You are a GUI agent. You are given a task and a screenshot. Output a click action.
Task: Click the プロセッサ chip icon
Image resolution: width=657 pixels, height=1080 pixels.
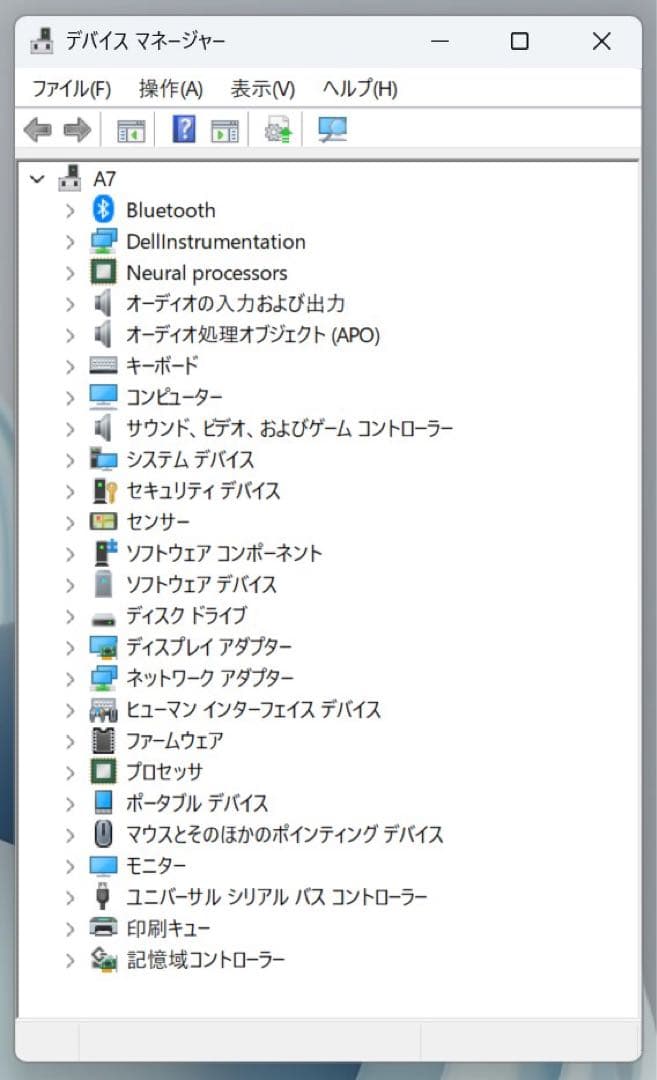click(103, 772)
